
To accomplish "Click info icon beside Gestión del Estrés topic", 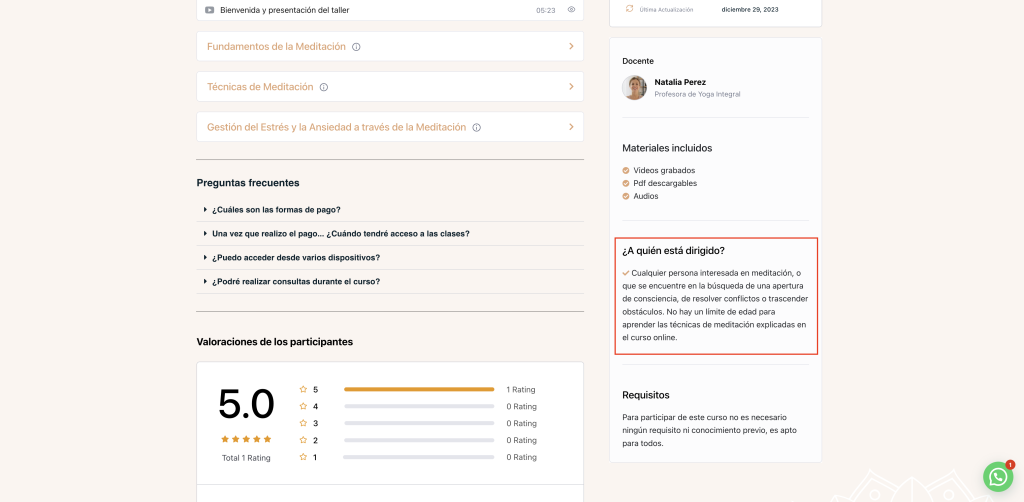I will 477,127.
